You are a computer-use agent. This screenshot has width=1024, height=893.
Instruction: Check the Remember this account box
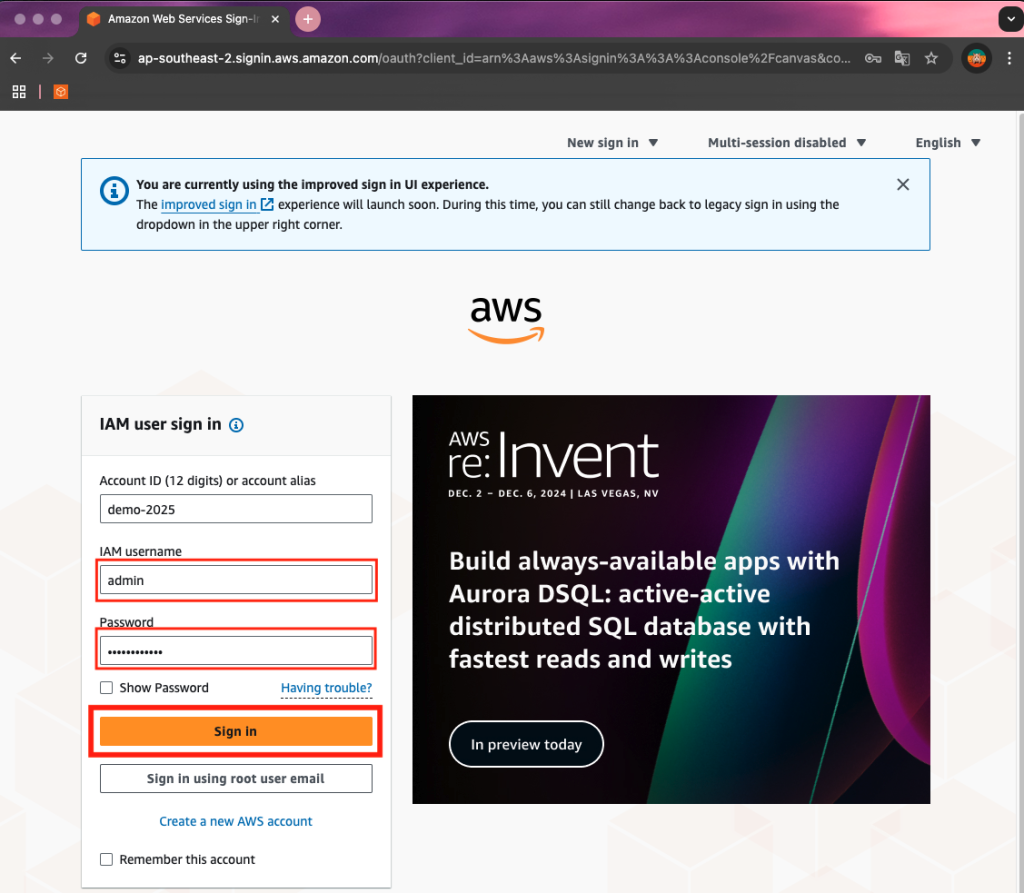[106, 859]
